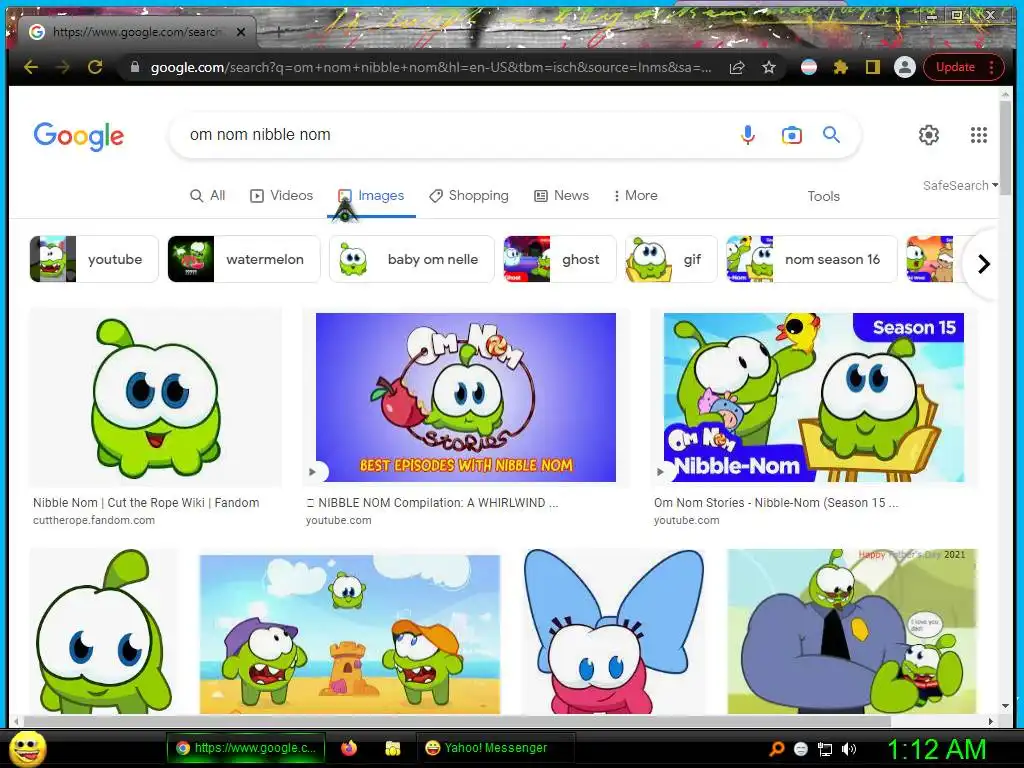
Task: Select the 'ghost' suggestion chip
Action: (x=559, y=259)
